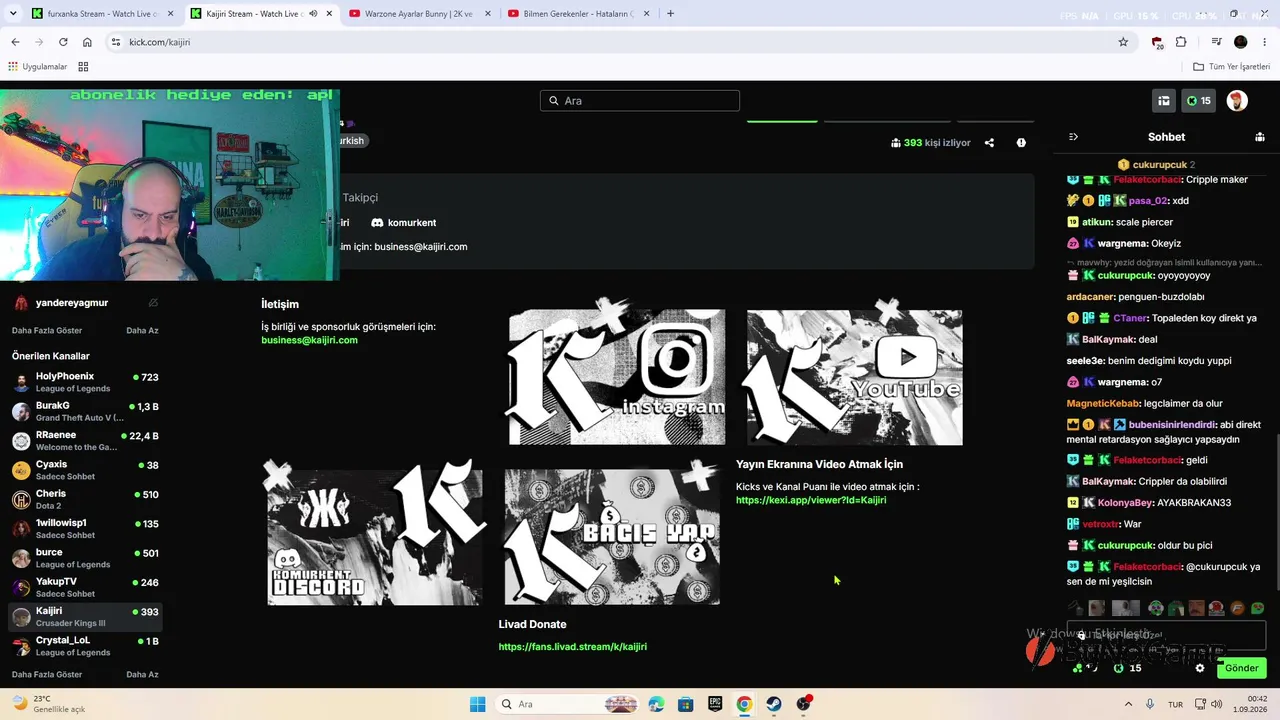Open Chrome profile avatar in toolbar
Viewport: 1280px width, 720px height.
click(1241, 42)
